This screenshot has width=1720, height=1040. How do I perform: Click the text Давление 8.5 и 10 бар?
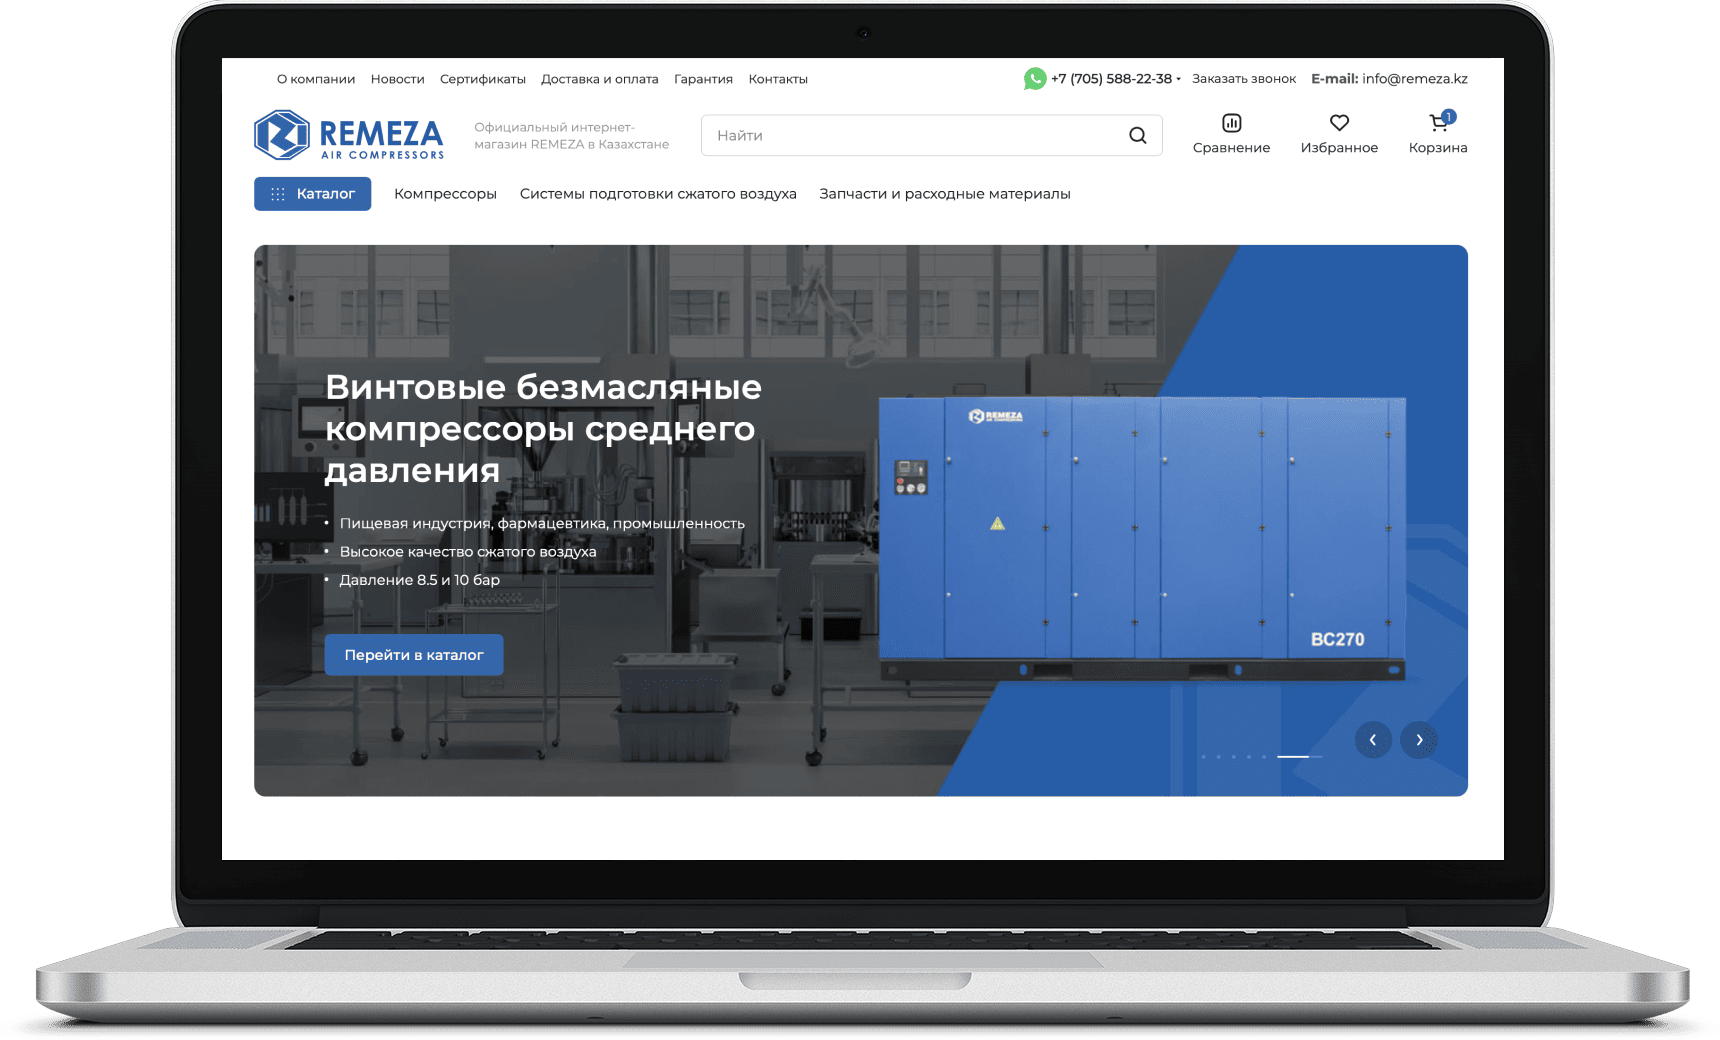pyautogui.click(x=420, y=580)
